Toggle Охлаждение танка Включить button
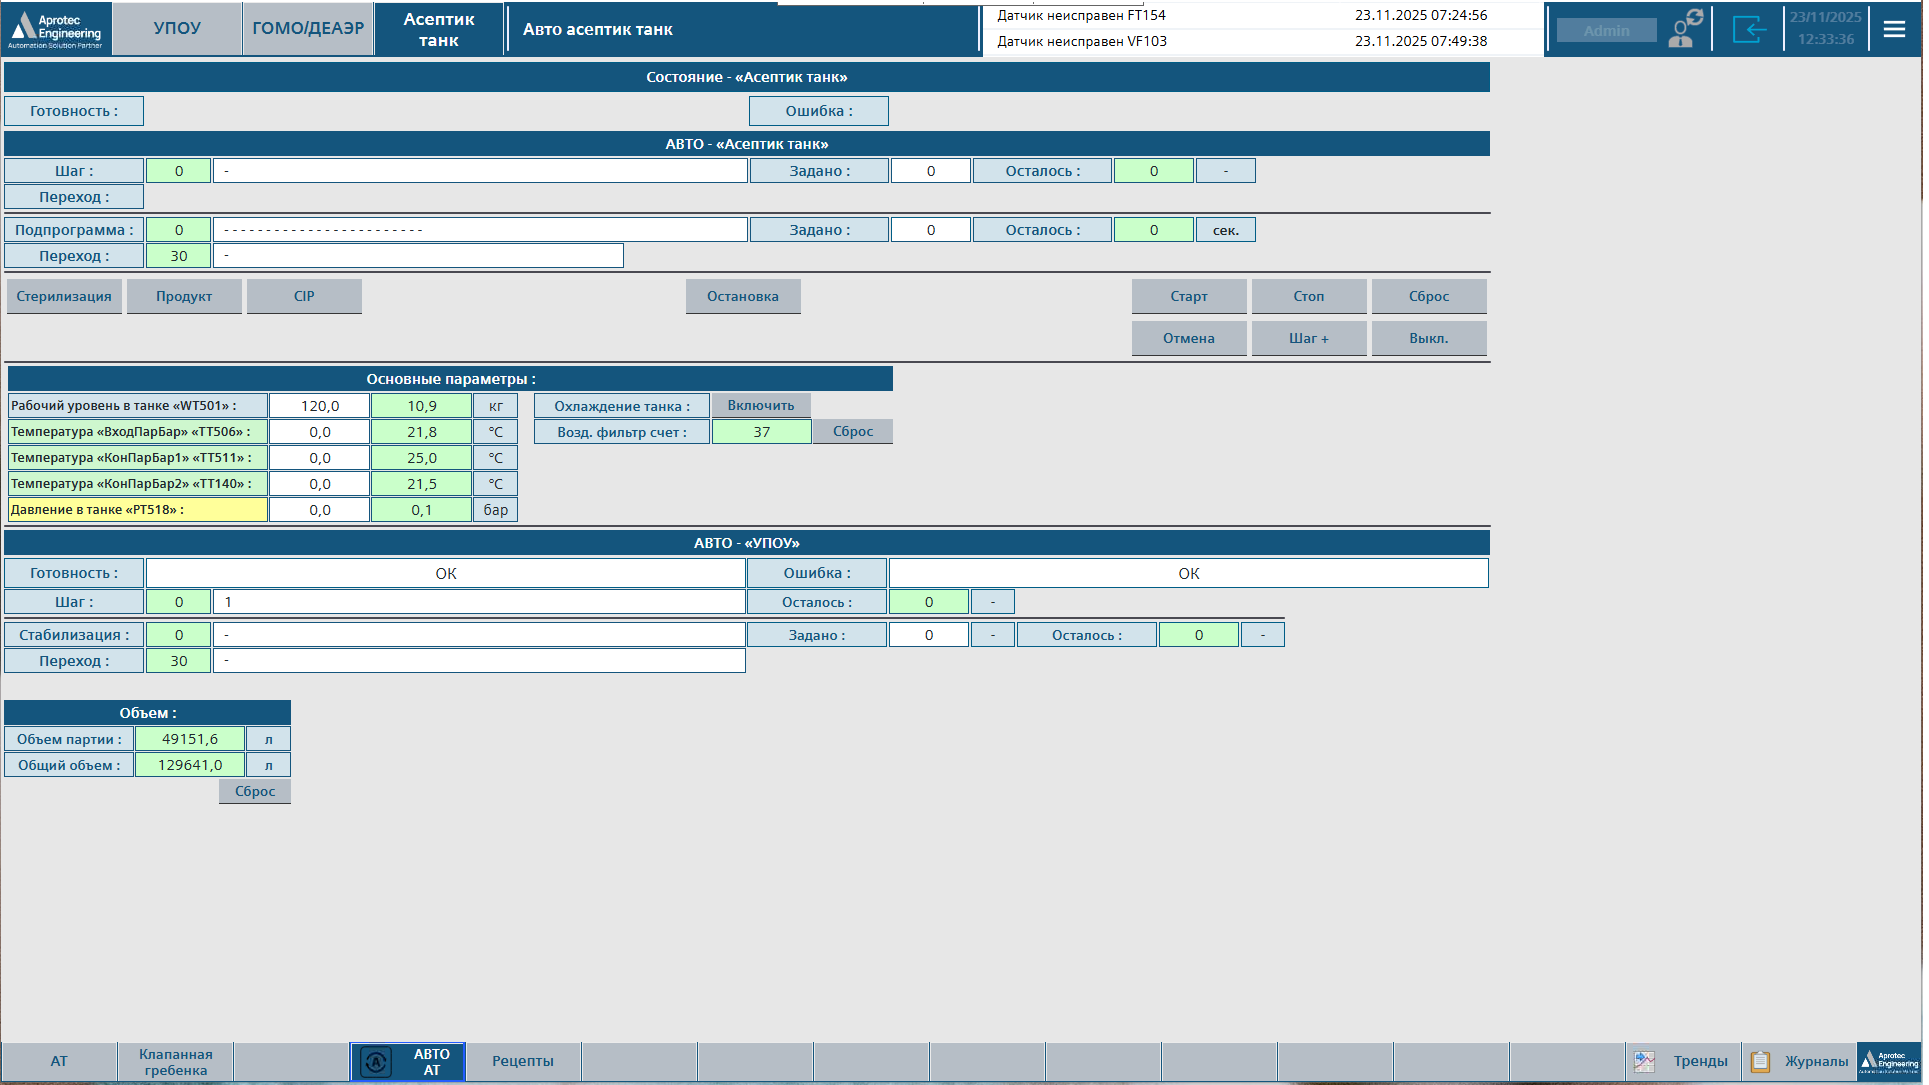 point(760,406)
